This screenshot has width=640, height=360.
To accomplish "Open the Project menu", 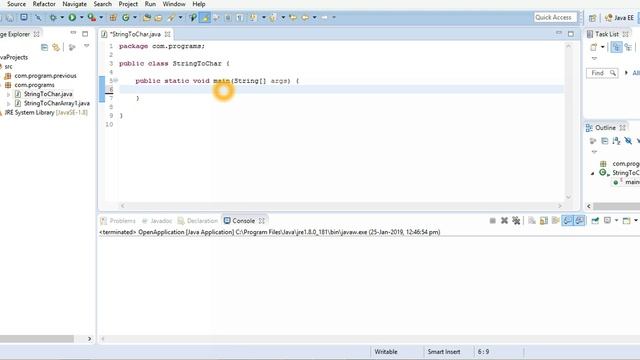I will [128, 4].
